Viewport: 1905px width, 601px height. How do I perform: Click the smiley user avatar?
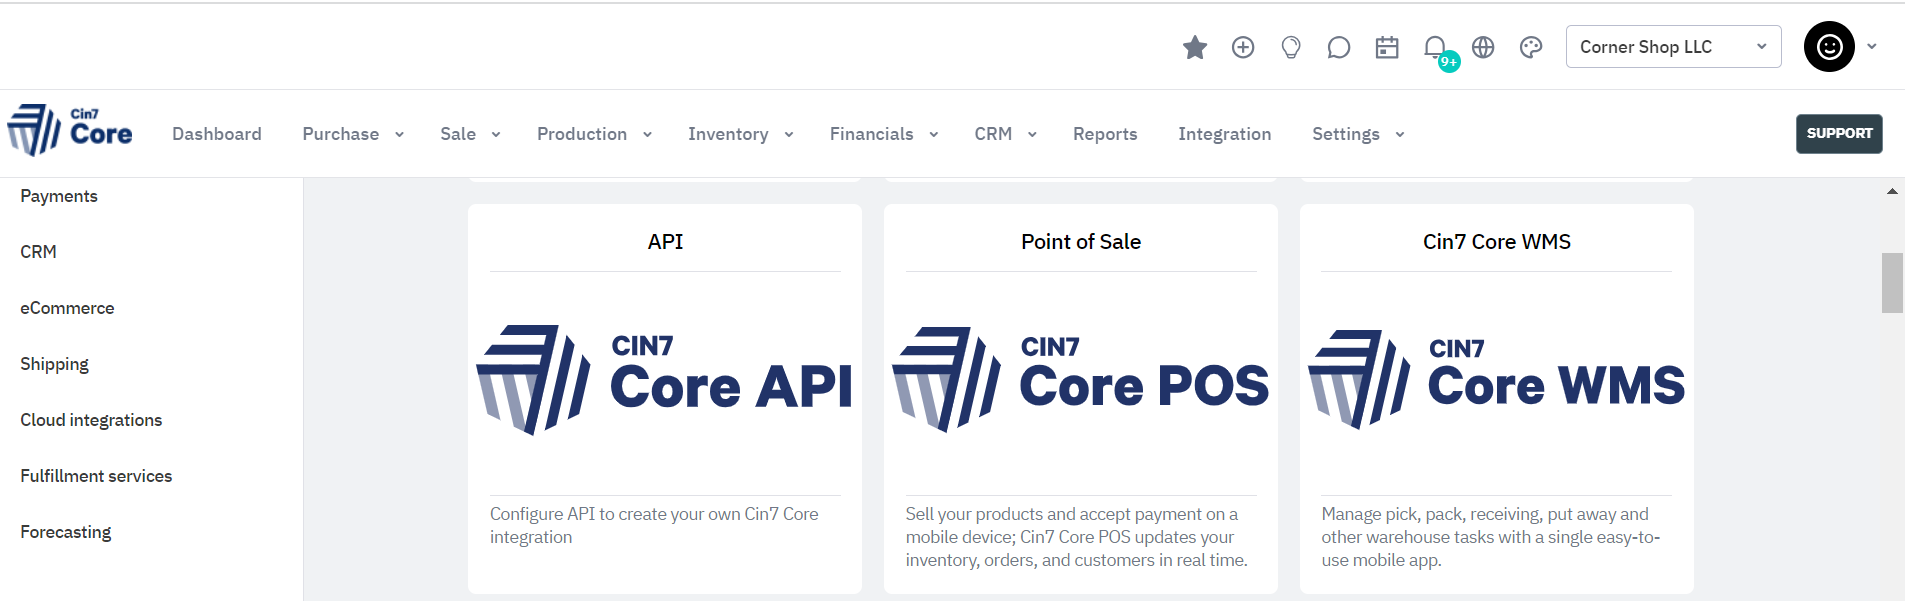click(1829, 46)
